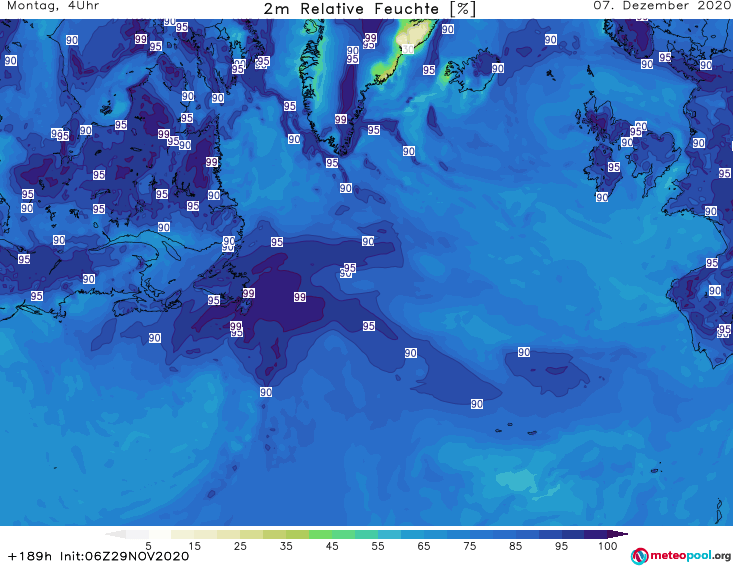Open the meteopool.org text link
The image size is (733, 566).
click(690, 555)
